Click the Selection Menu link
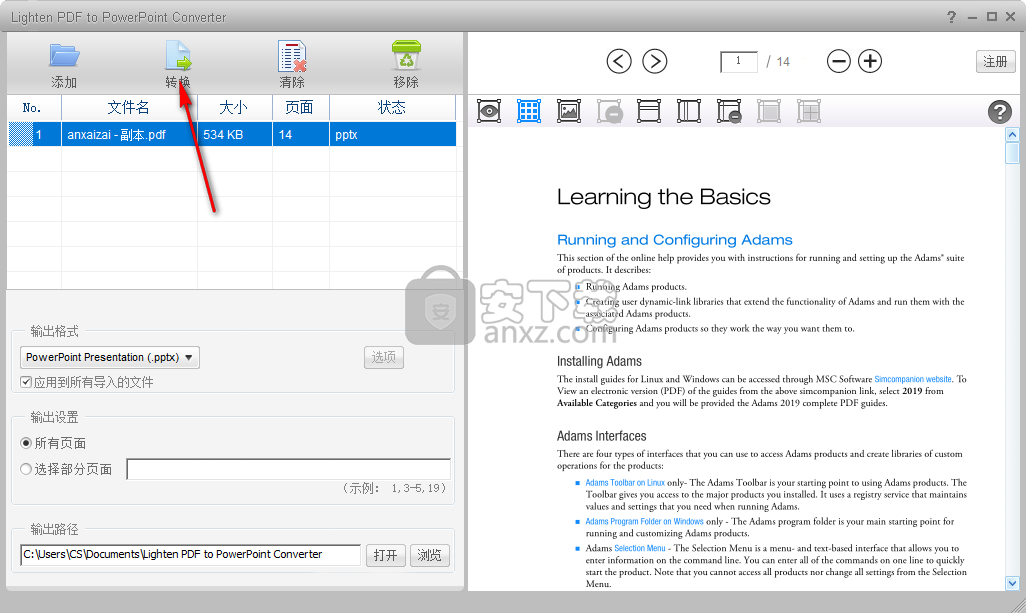This screenshot has width=1026, height=613. (x=640, y=548)
